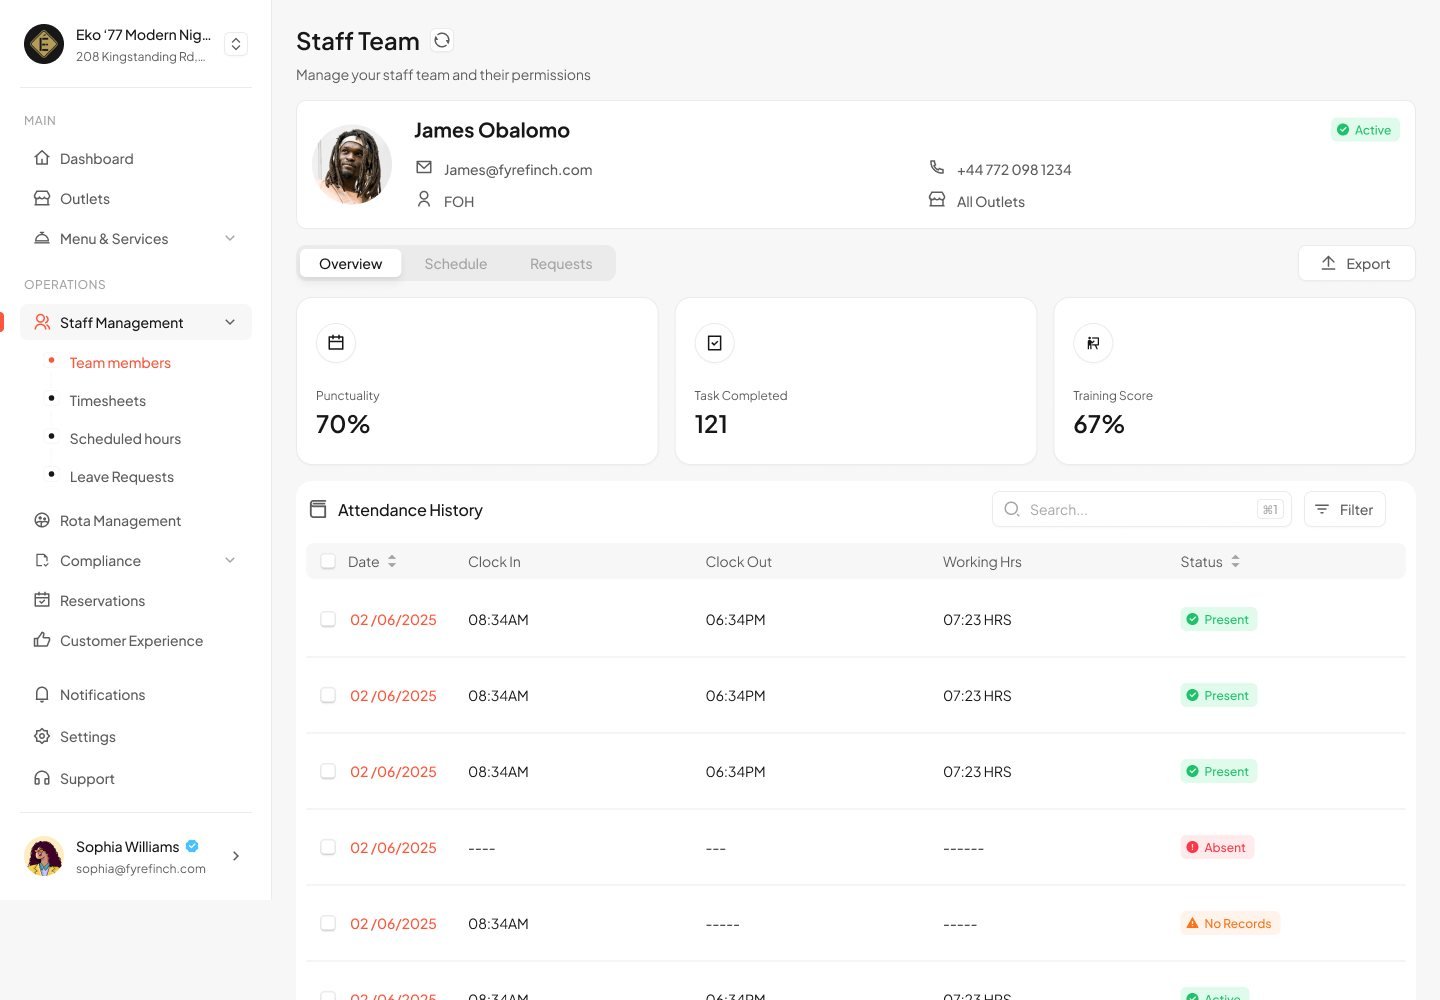Open Settings in the sidebar
The height and width of the screenshot is (1000, 1440).
(x=88, y=737)
